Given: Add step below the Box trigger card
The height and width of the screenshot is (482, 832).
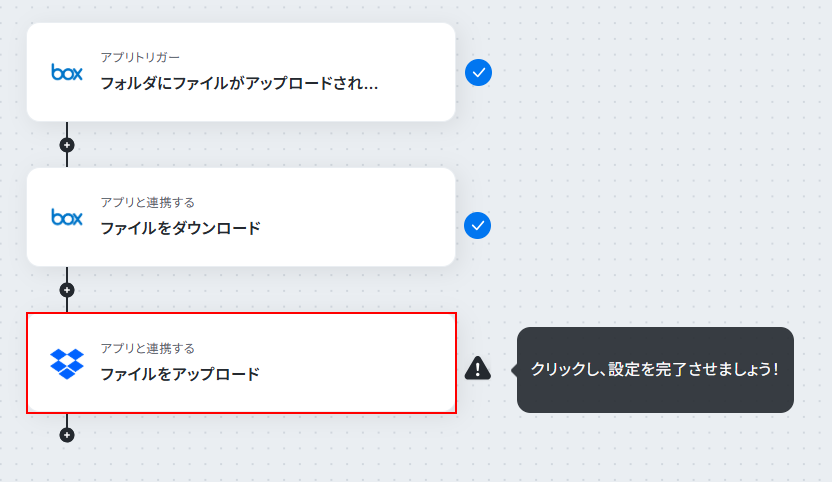Looking at the screenshot, I should (67, 145).
